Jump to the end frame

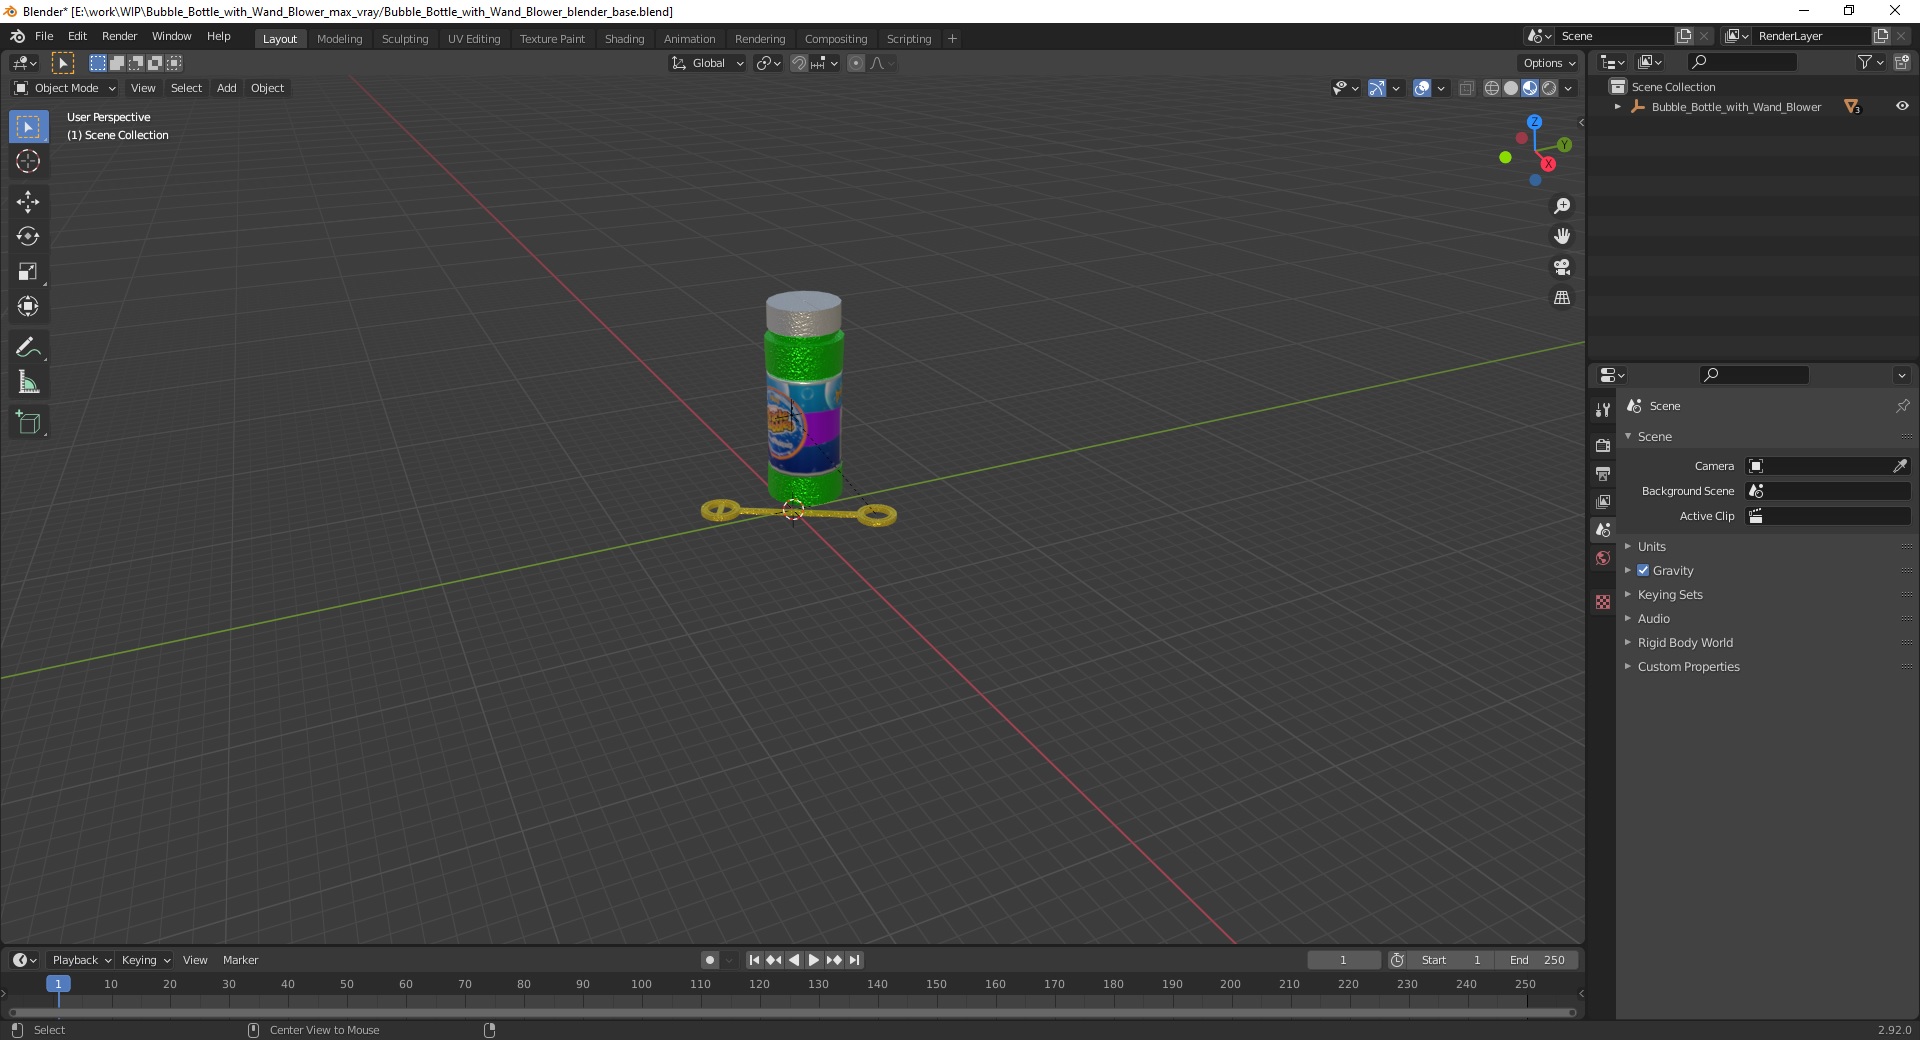(855, 960)
